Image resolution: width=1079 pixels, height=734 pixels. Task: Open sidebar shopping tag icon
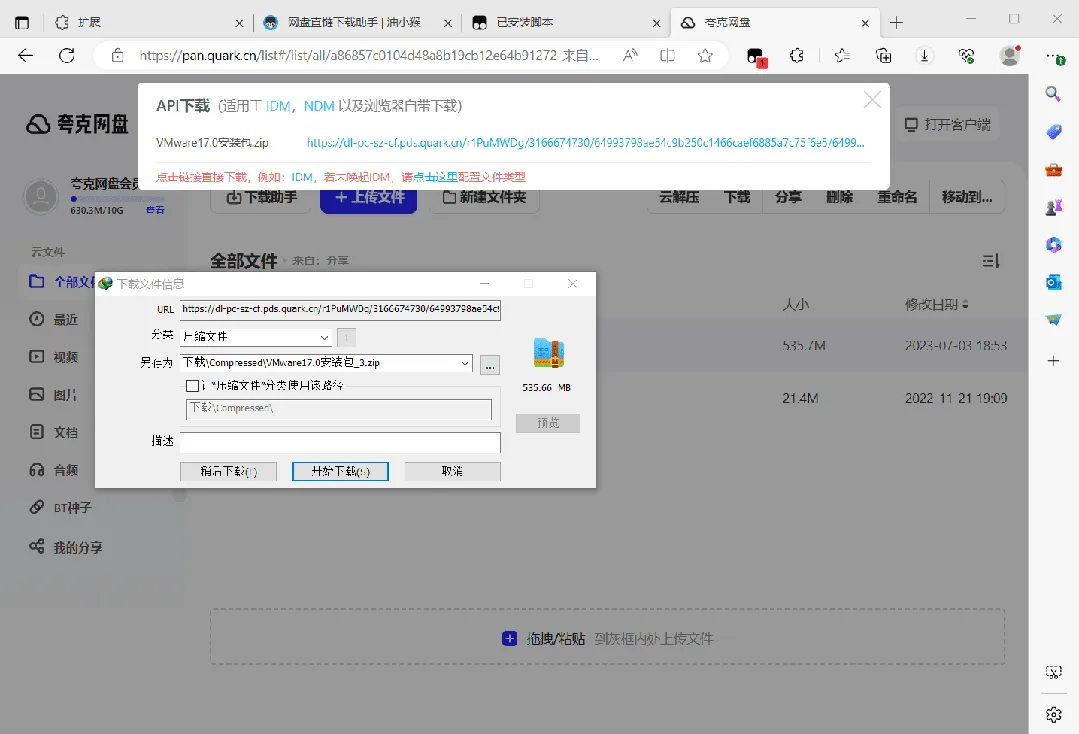pyautogui.click(x=1053, y=131)
